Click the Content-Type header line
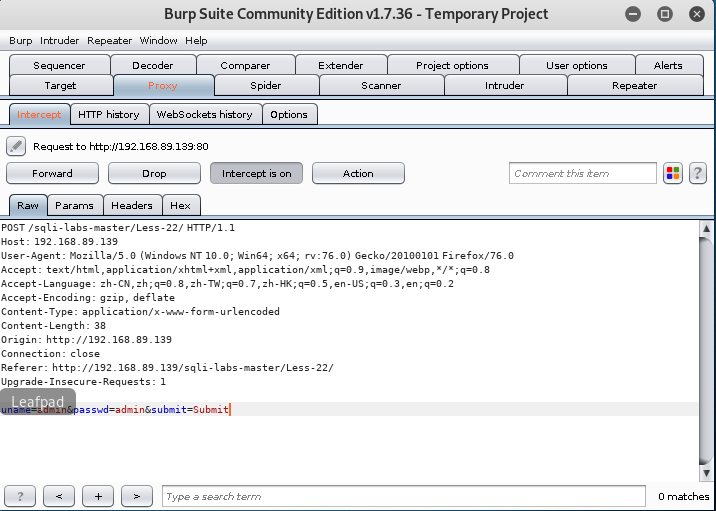Image resolution: width=716 pixels, height=511 pixels. pyautogui.click(x=140, y=312)
